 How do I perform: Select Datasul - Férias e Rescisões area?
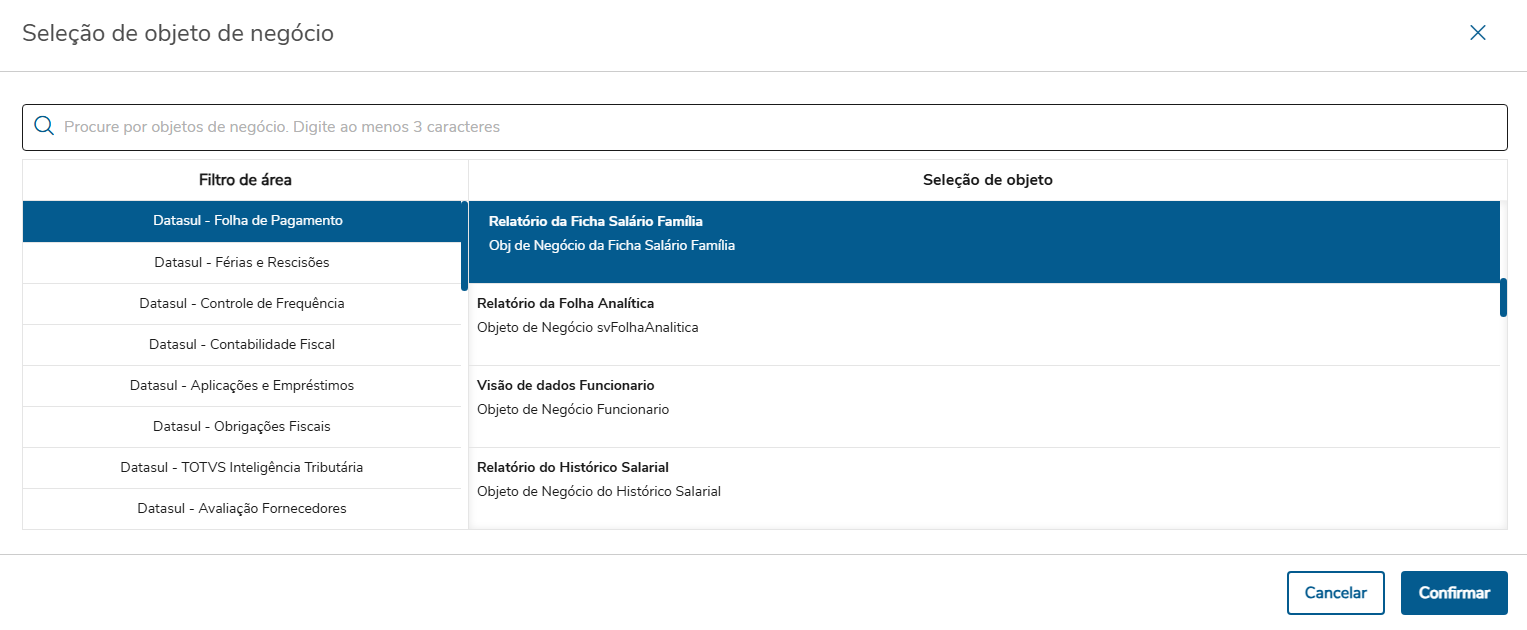242,262
